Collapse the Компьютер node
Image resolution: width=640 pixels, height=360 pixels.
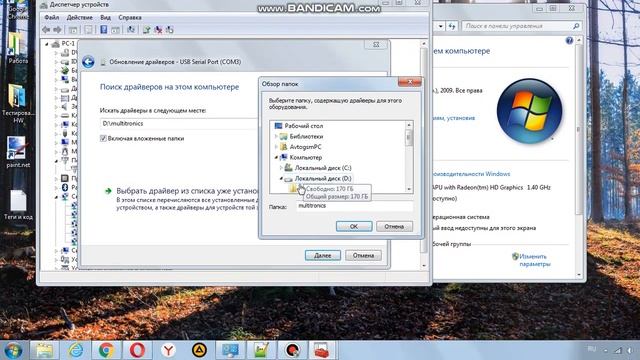(276, 158)
